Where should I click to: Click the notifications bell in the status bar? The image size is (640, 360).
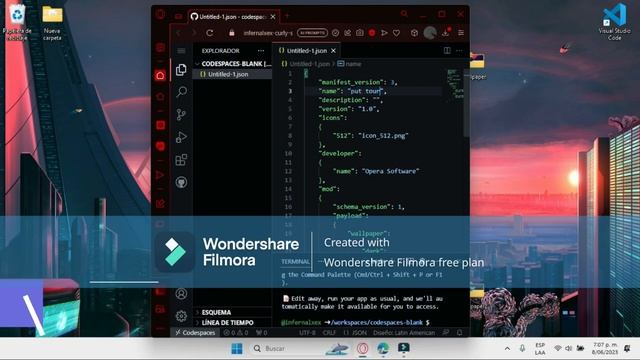pyautogui.click(x=460, y=333)
